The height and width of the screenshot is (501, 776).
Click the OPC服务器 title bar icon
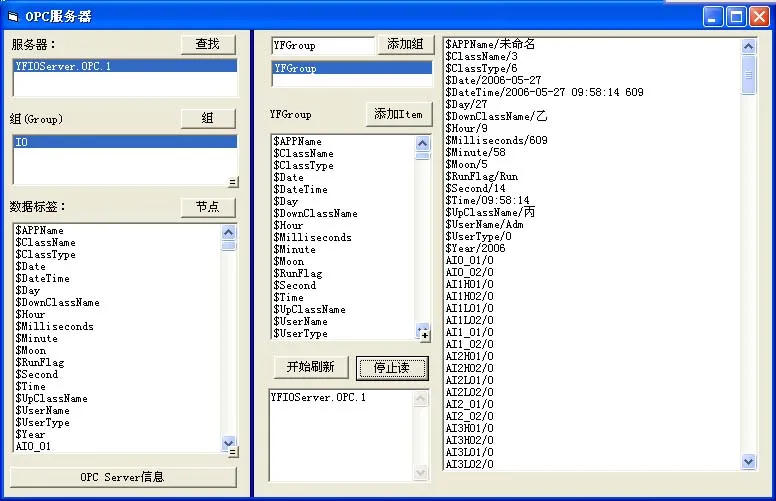(14, 17)
